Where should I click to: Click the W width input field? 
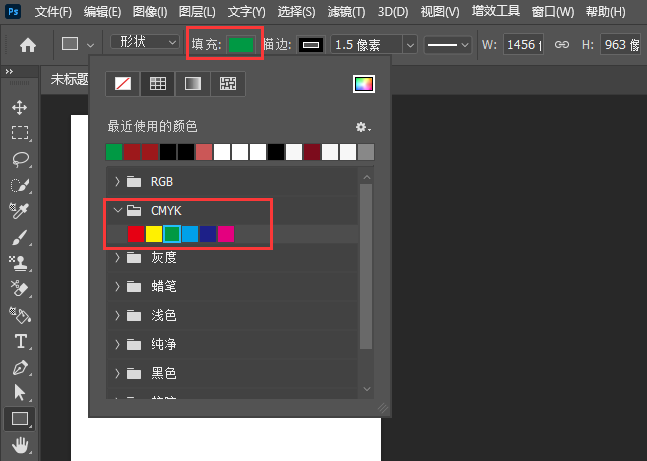click(523, 45)
